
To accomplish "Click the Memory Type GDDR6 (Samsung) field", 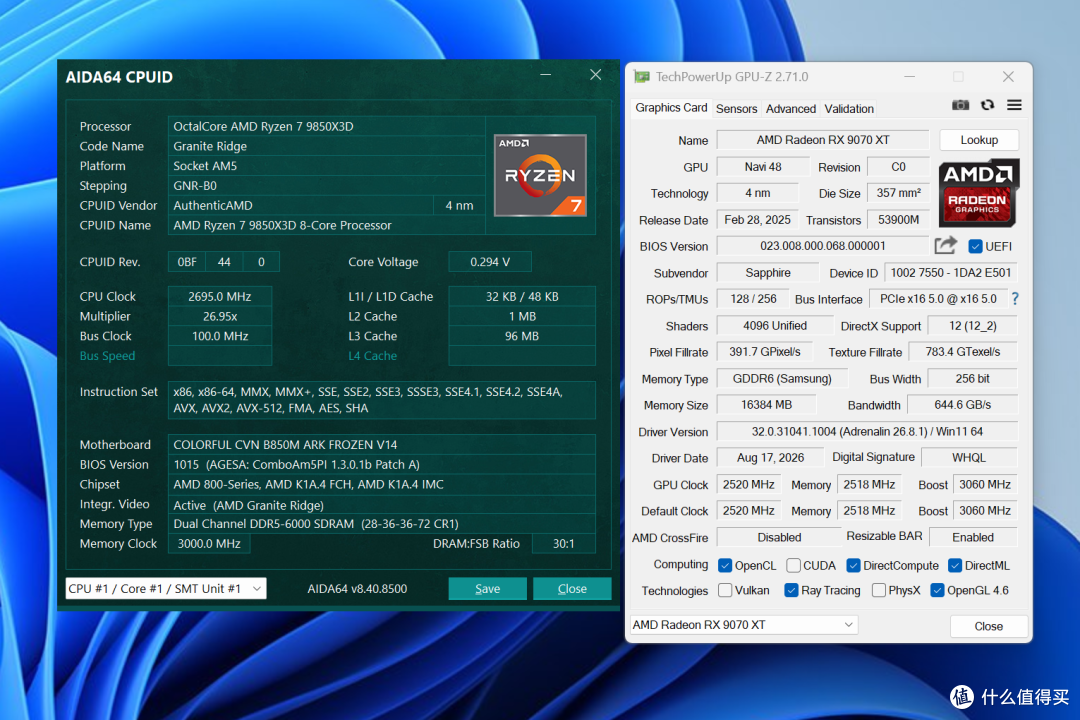I will pos(782,378).
